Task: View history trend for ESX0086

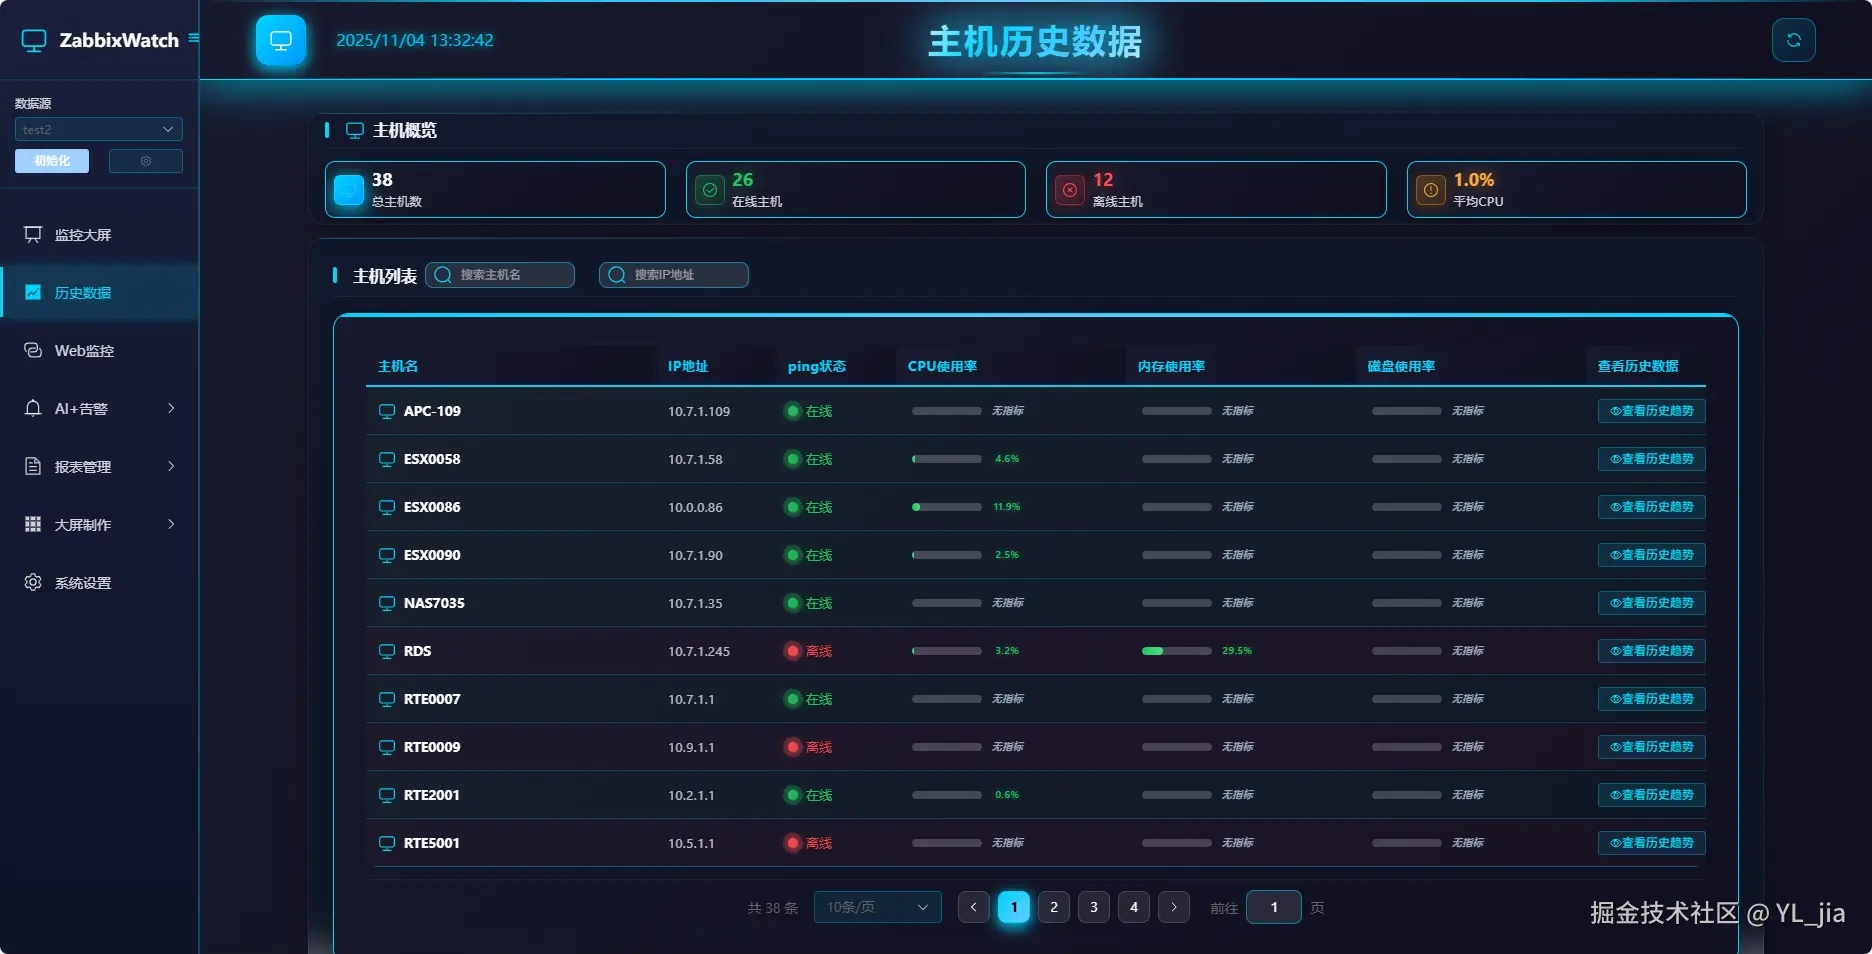Action: tap(1651, 507)
